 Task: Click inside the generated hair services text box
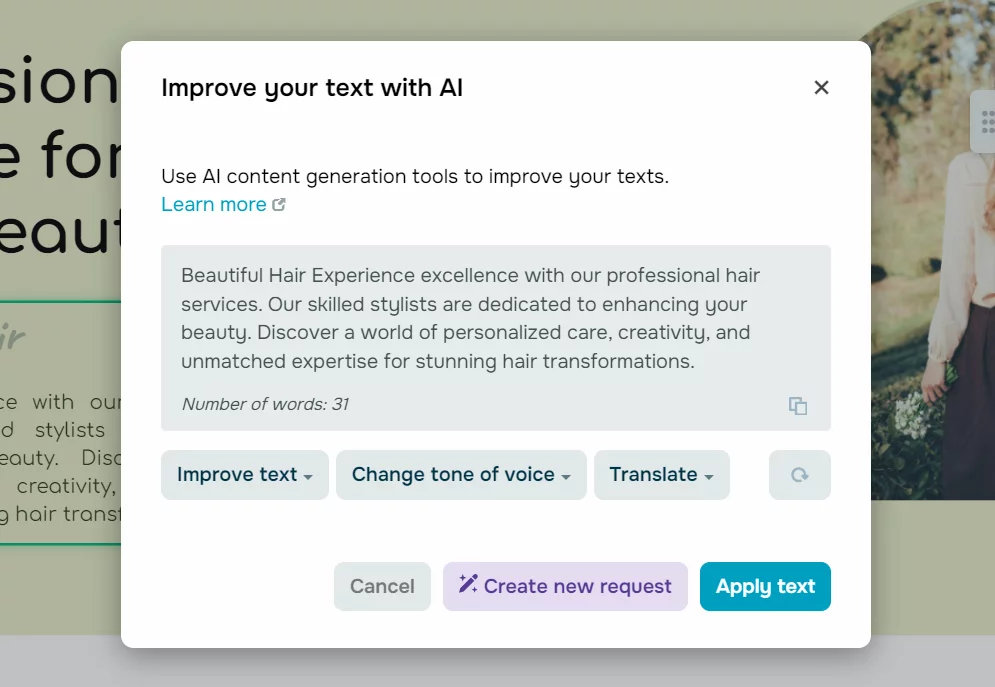click(470, 318)
